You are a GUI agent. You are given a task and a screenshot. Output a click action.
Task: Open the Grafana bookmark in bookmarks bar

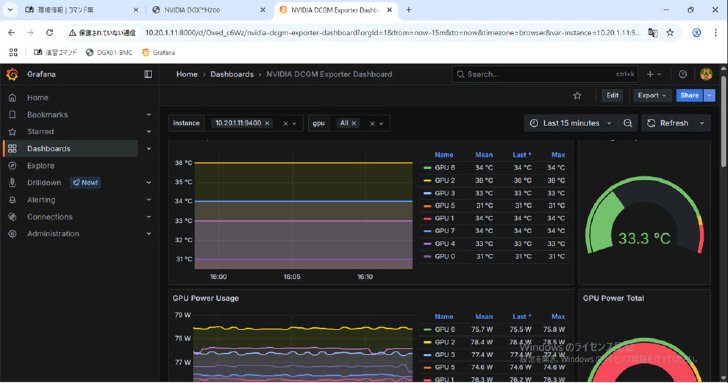coord(159,52)
